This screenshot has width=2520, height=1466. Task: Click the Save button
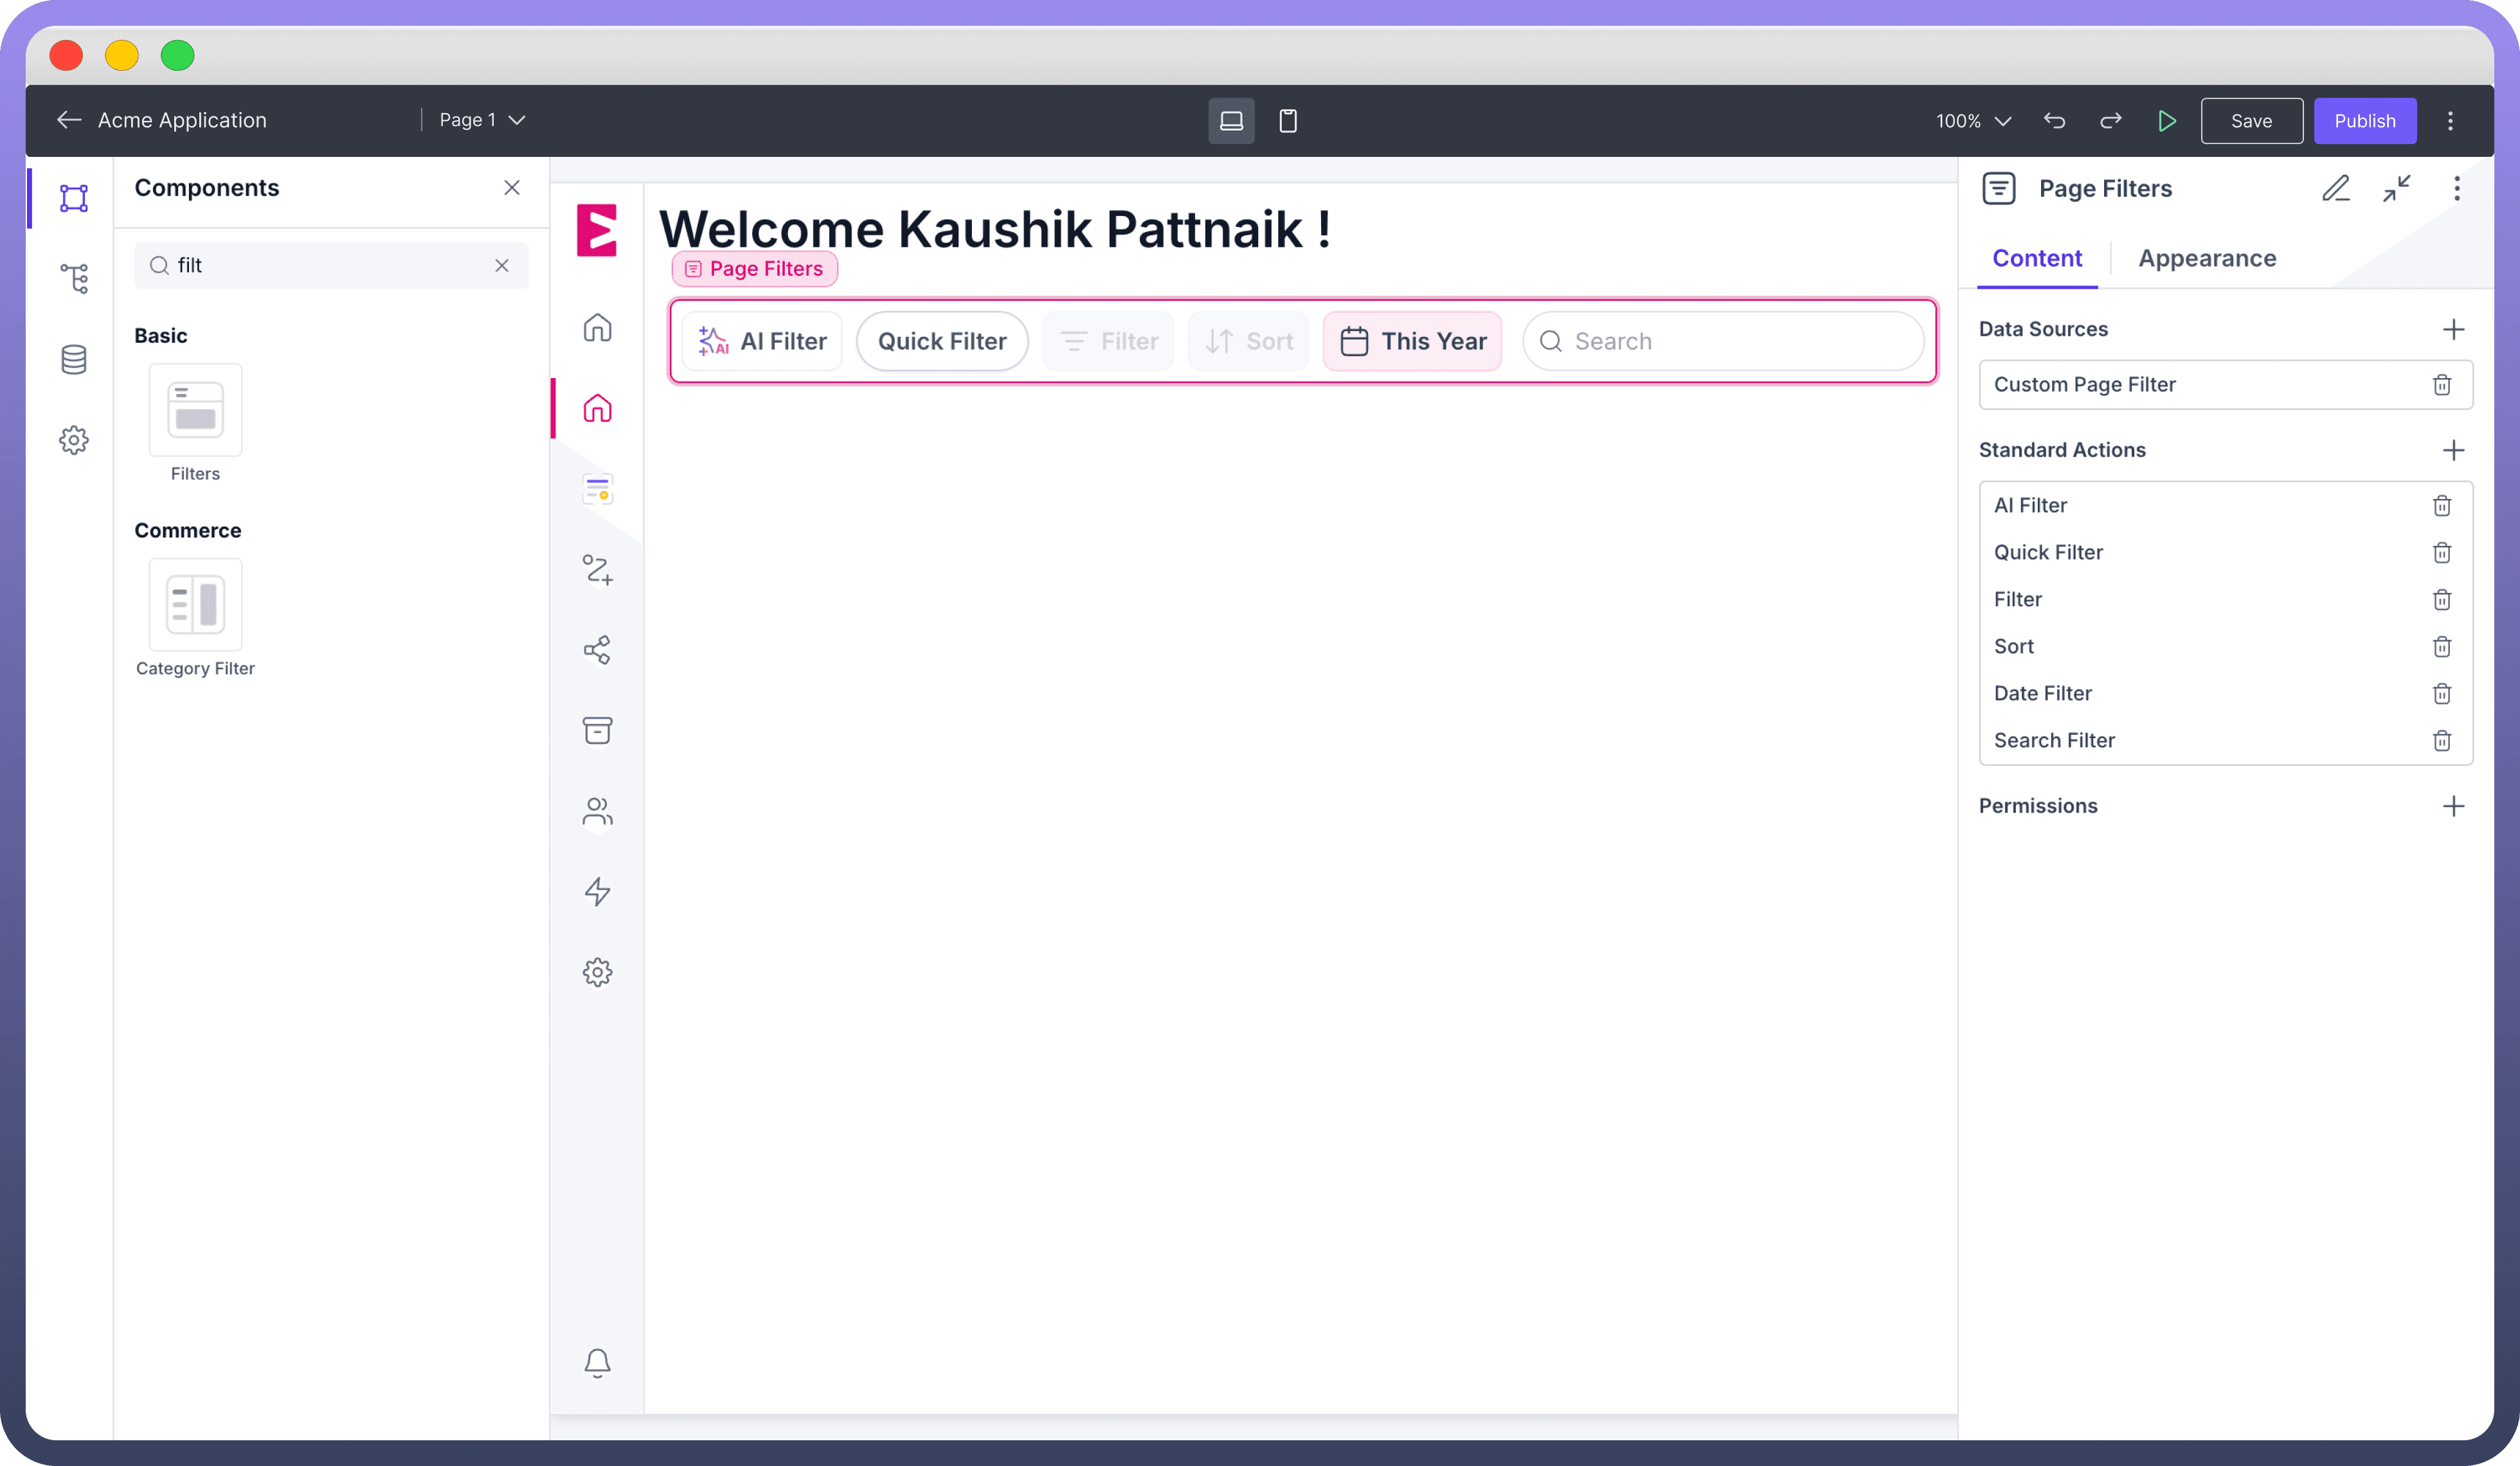tap(2251, 121)
